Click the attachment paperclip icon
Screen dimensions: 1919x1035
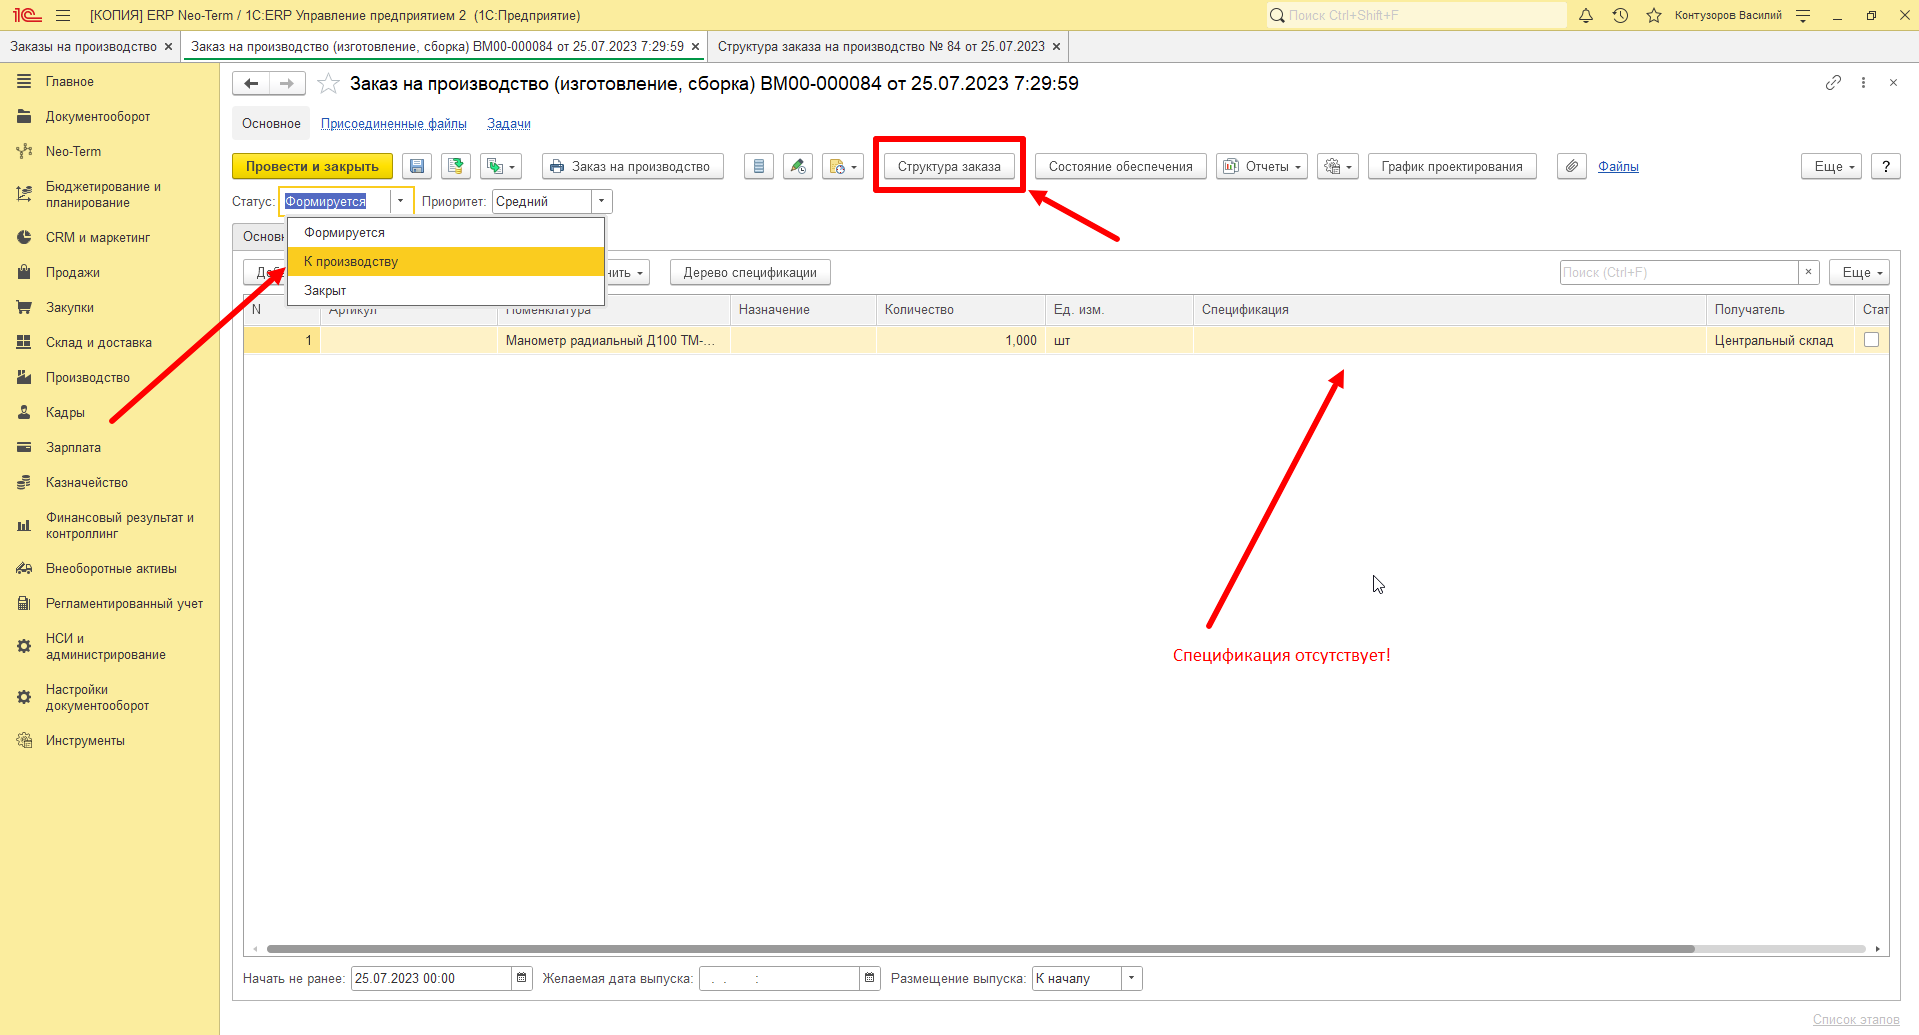point(1572,167)
